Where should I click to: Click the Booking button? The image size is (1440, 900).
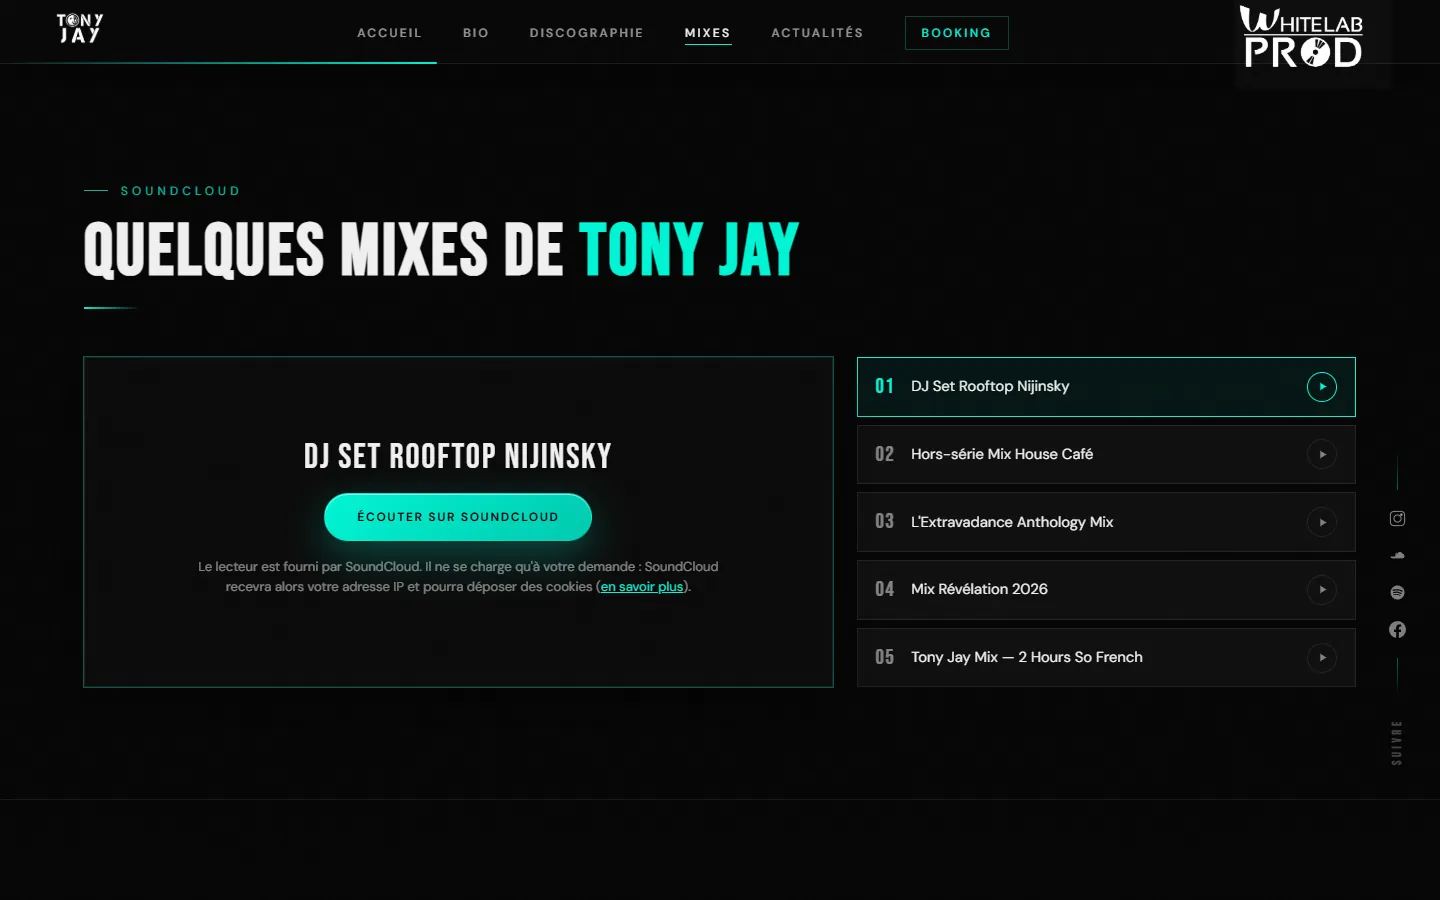(956, 33)
